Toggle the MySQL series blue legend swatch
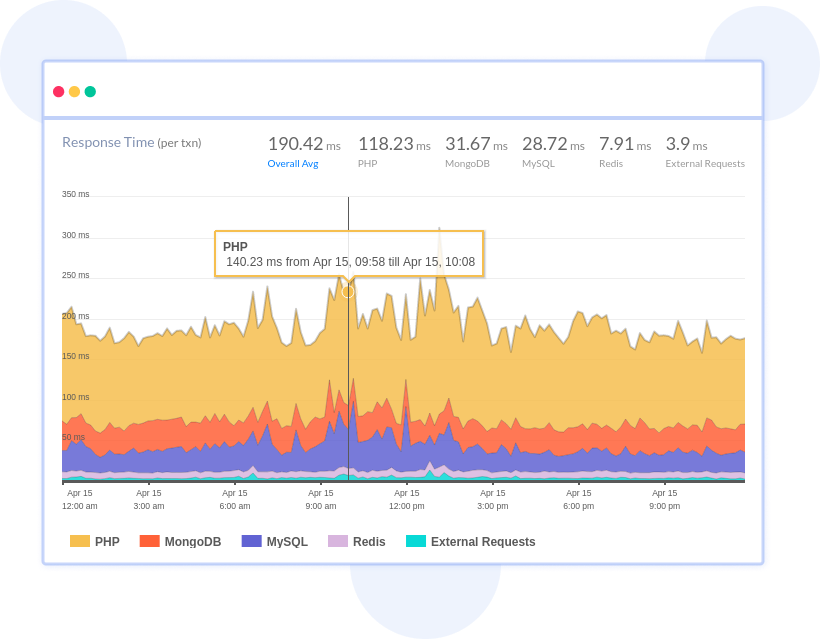Image resolution: width=820 pixels, height=639 pixels. (x=252, y=541)
